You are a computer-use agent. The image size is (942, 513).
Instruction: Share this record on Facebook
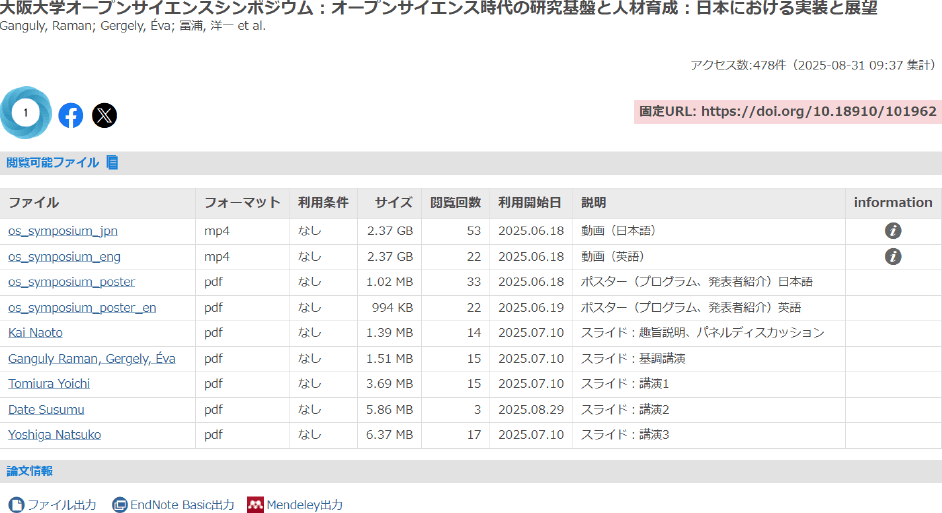tap(71, 115)
